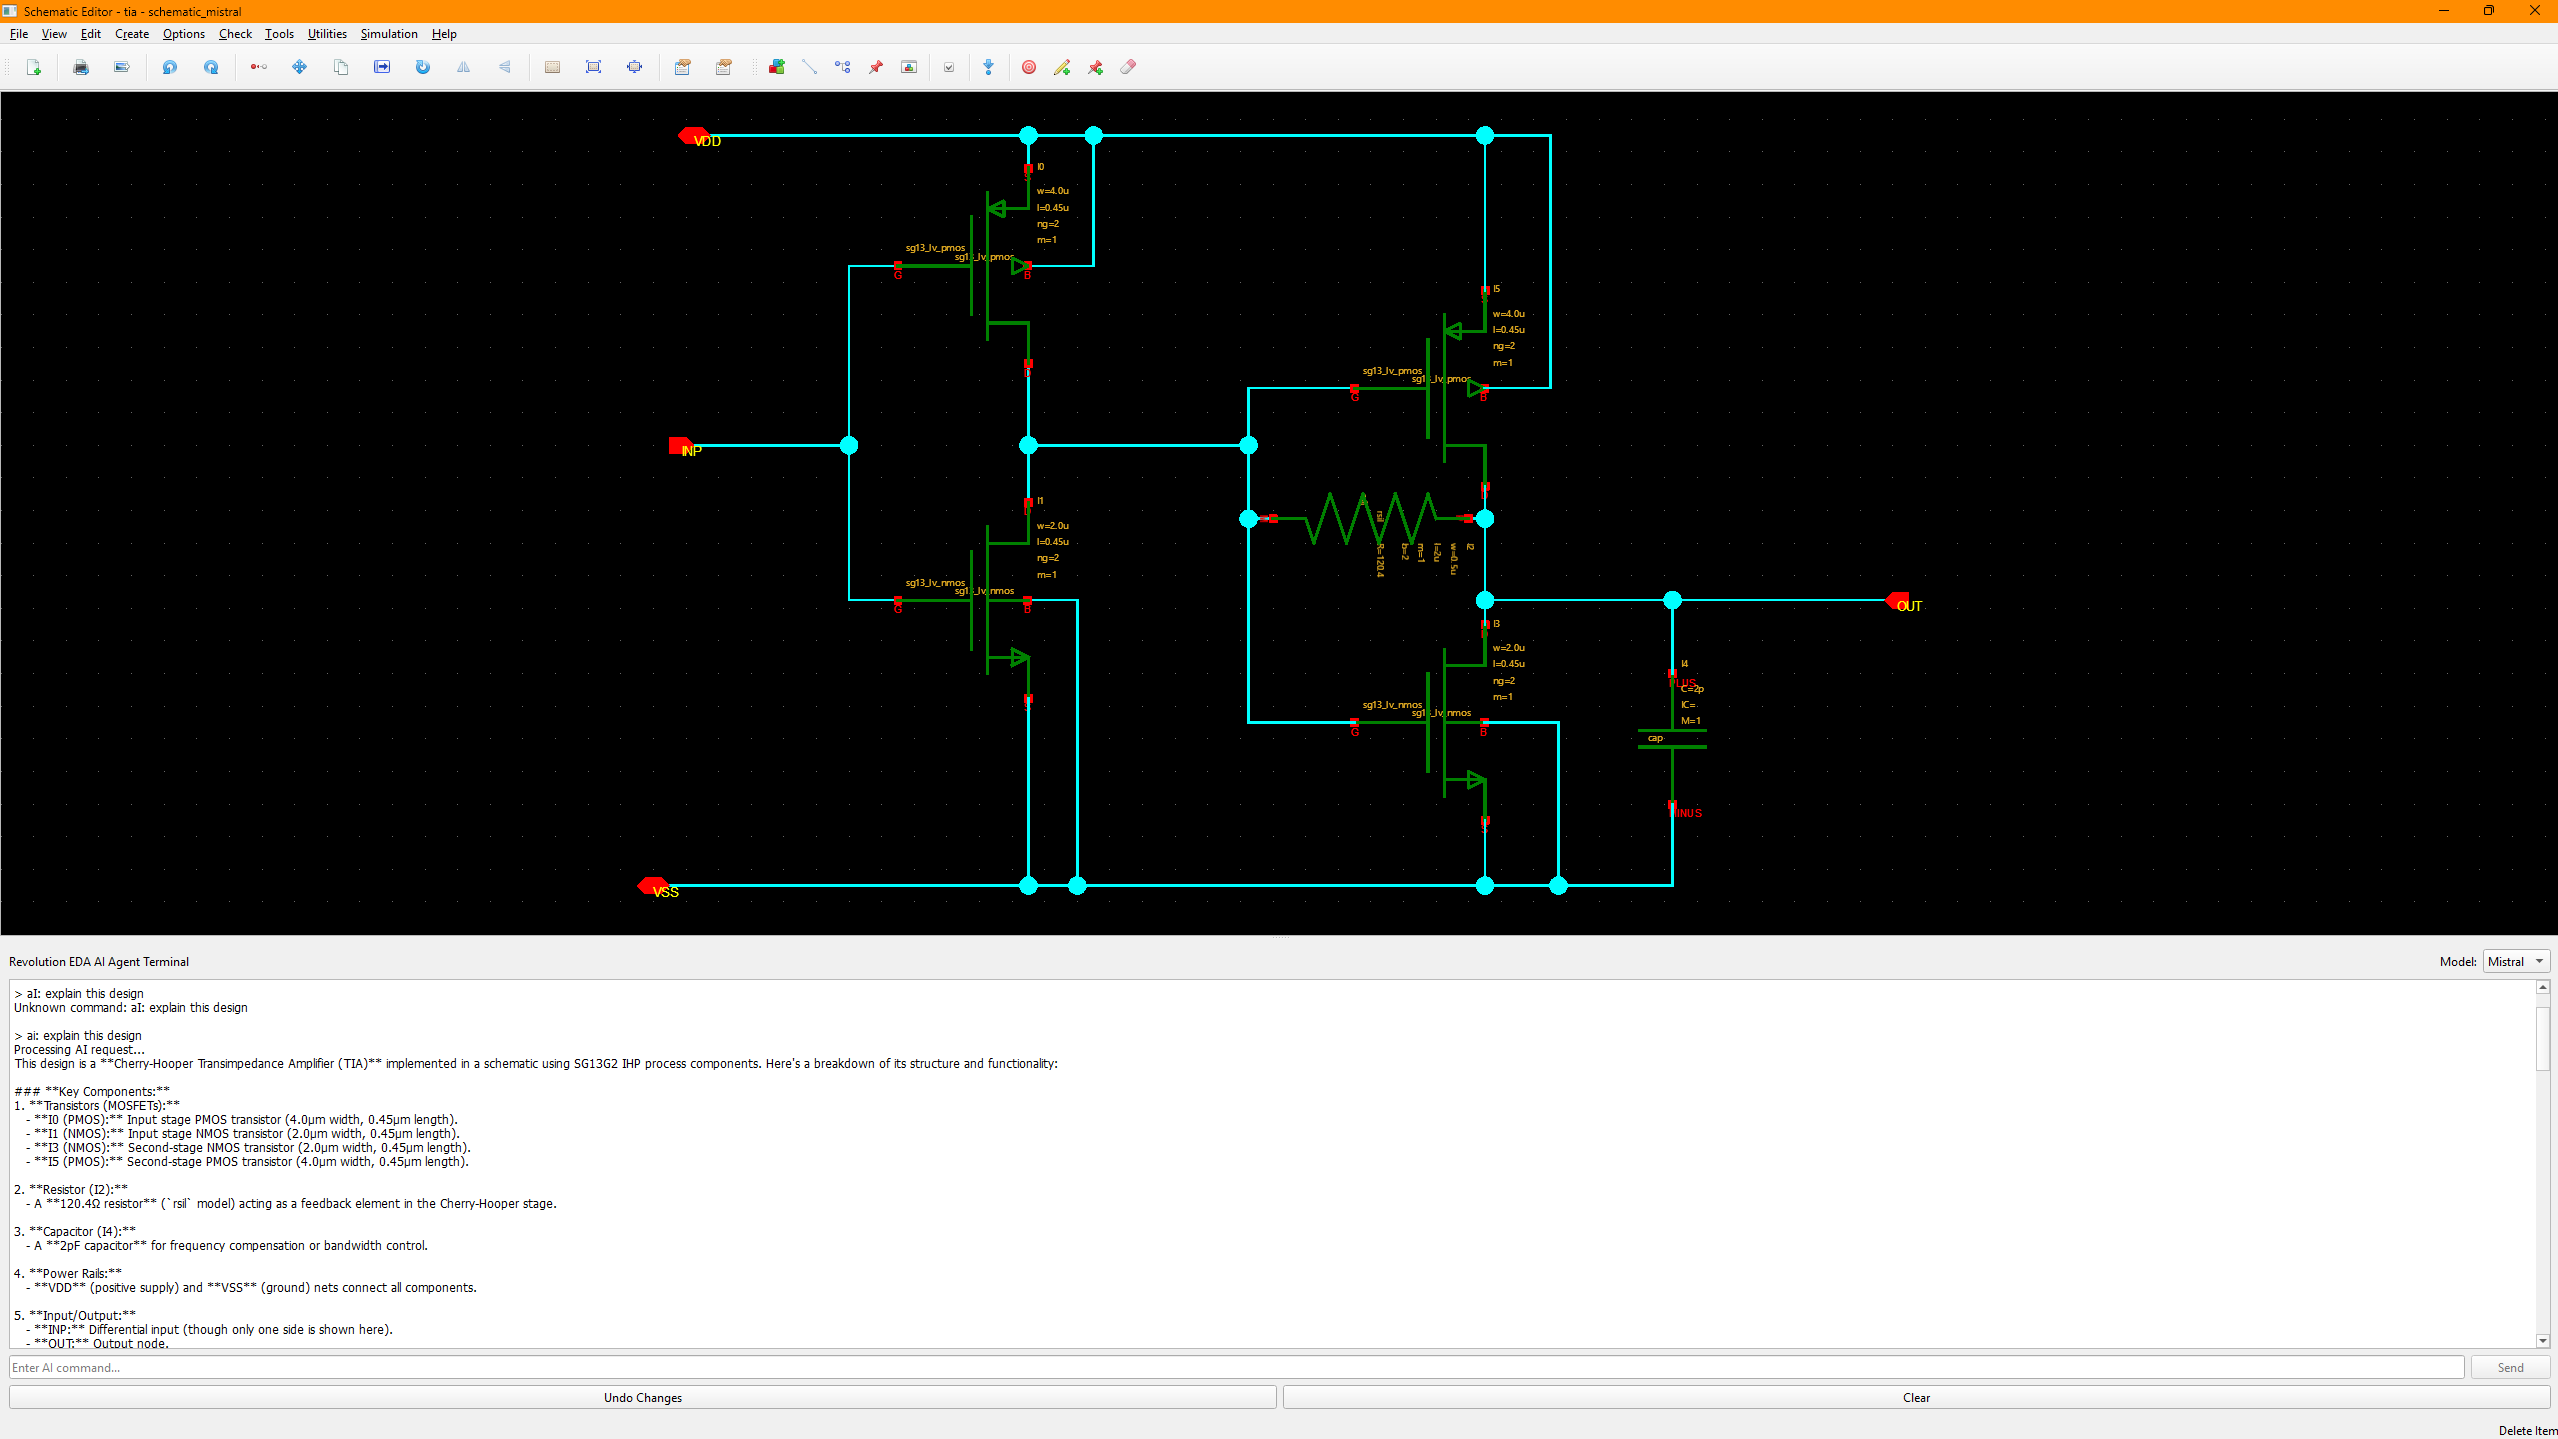The image size is (2558, 1439).
Task: Open the Help menu
Action: coord(444,34)
